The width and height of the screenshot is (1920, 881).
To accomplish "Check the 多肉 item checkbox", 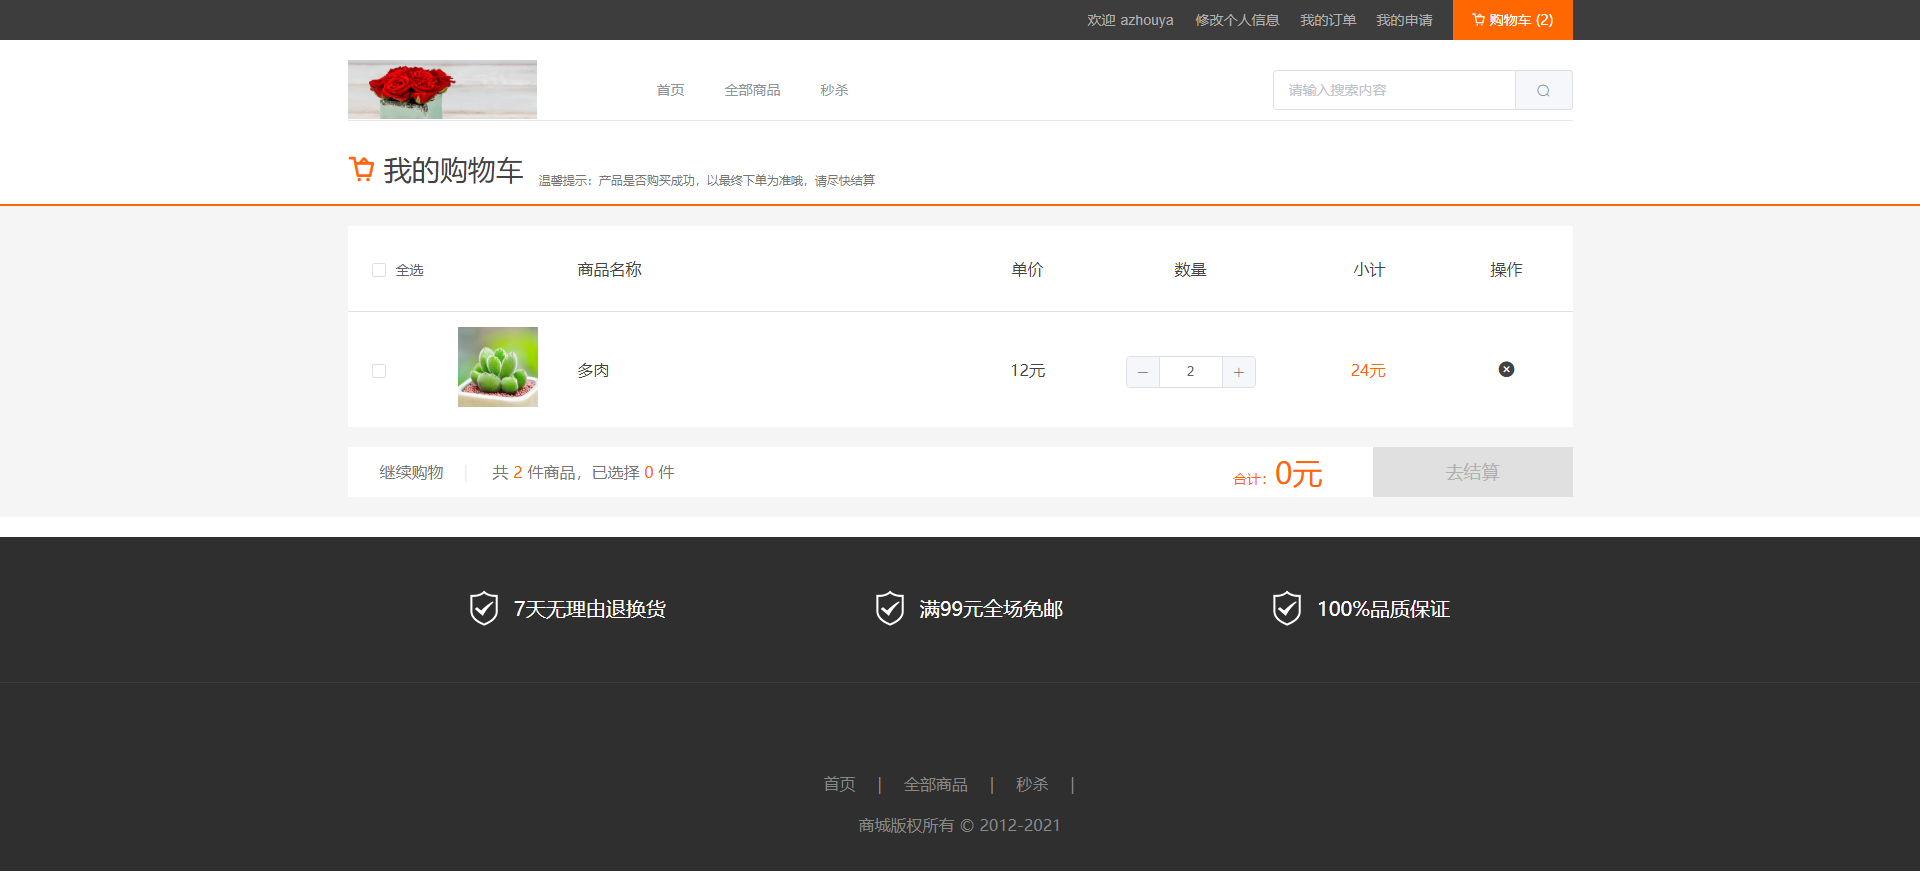I will point(379,371).
